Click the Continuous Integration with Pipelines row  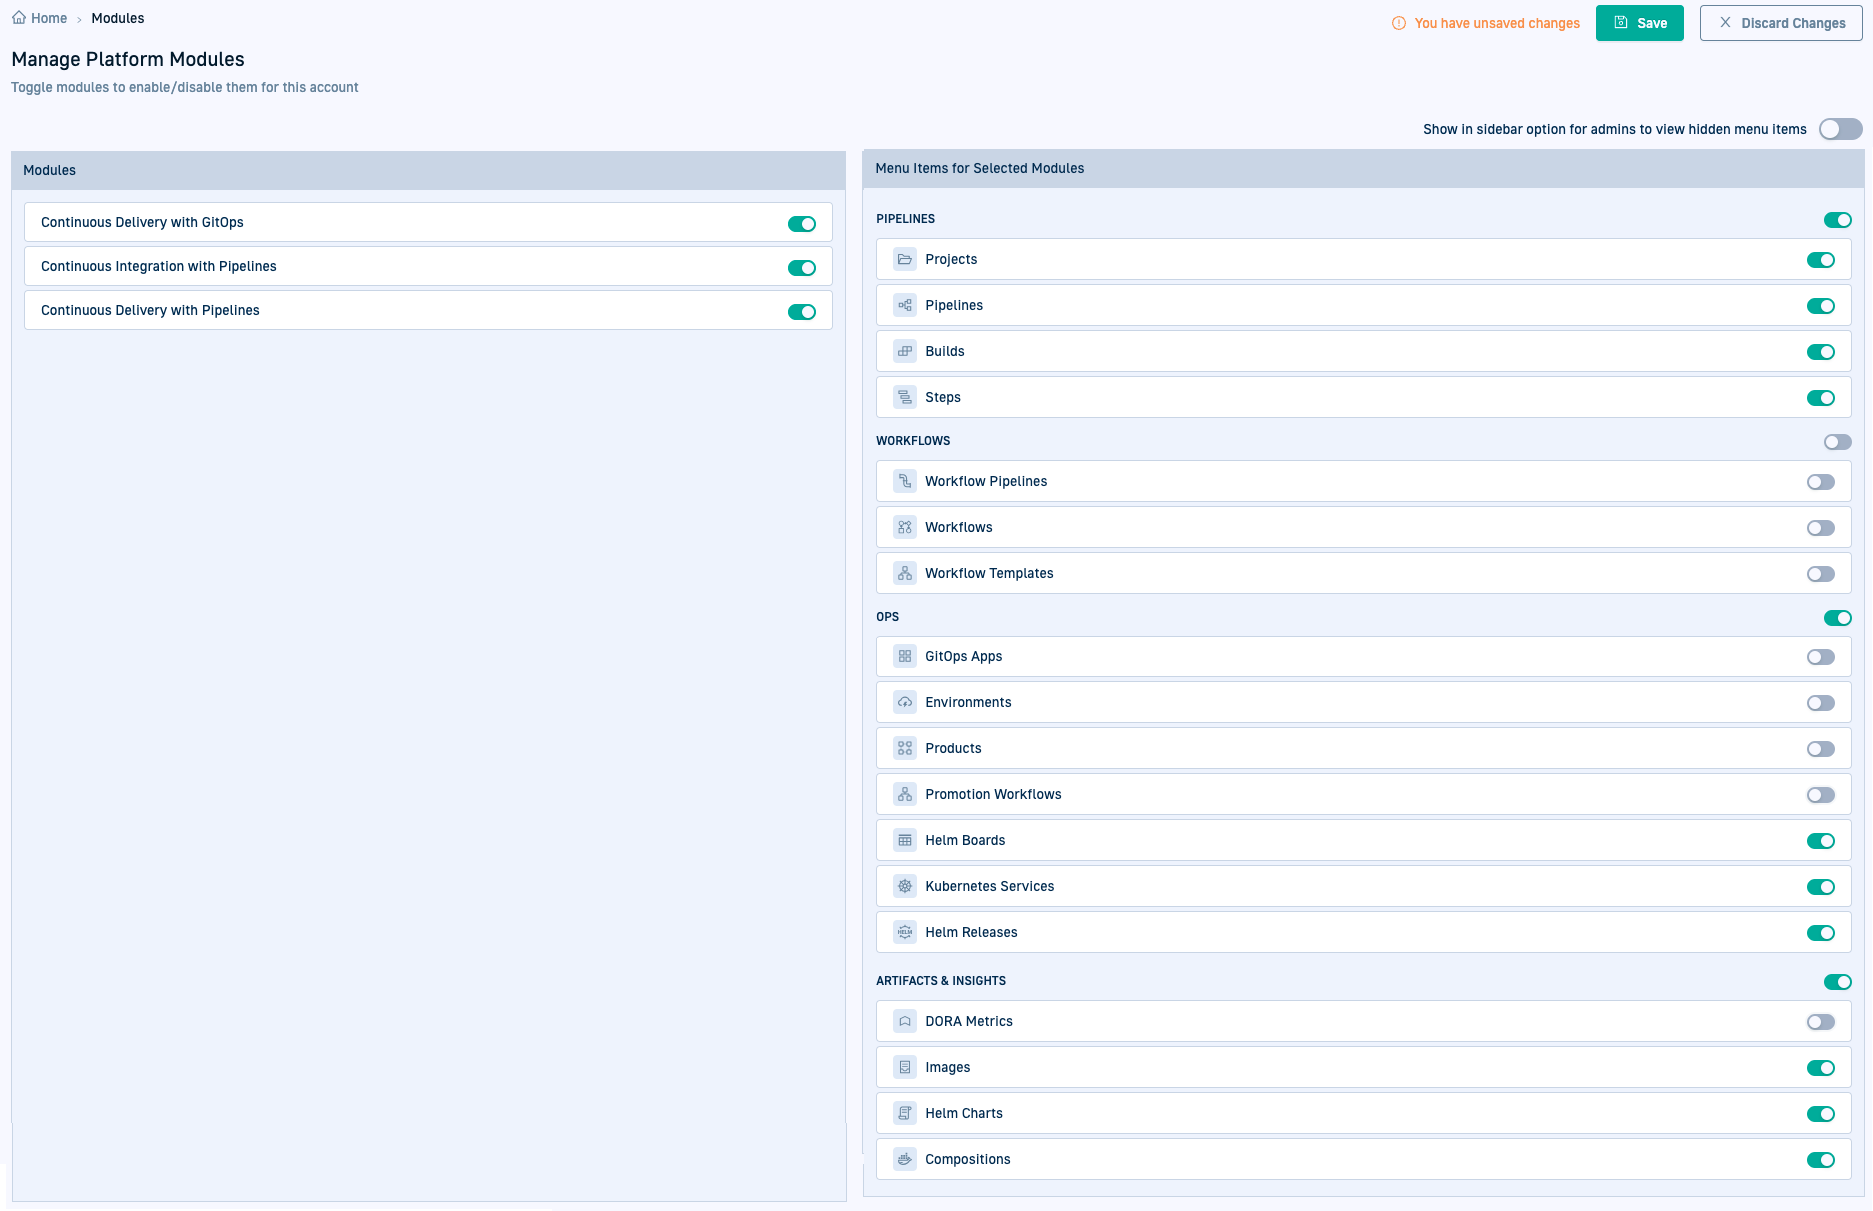pyautogui.click(x=400, y=266)
